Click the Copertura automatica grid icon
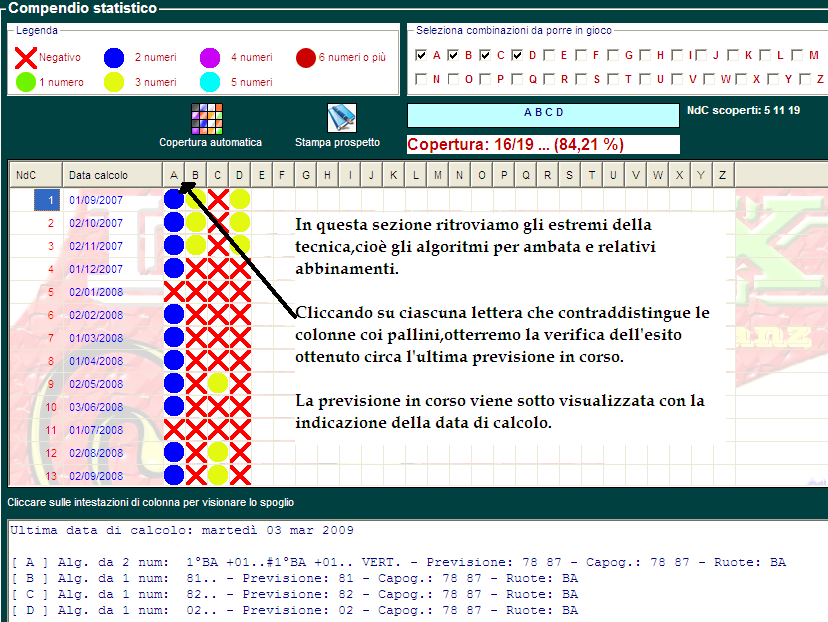This screenshot has width=828, height=622. point(206,119)
